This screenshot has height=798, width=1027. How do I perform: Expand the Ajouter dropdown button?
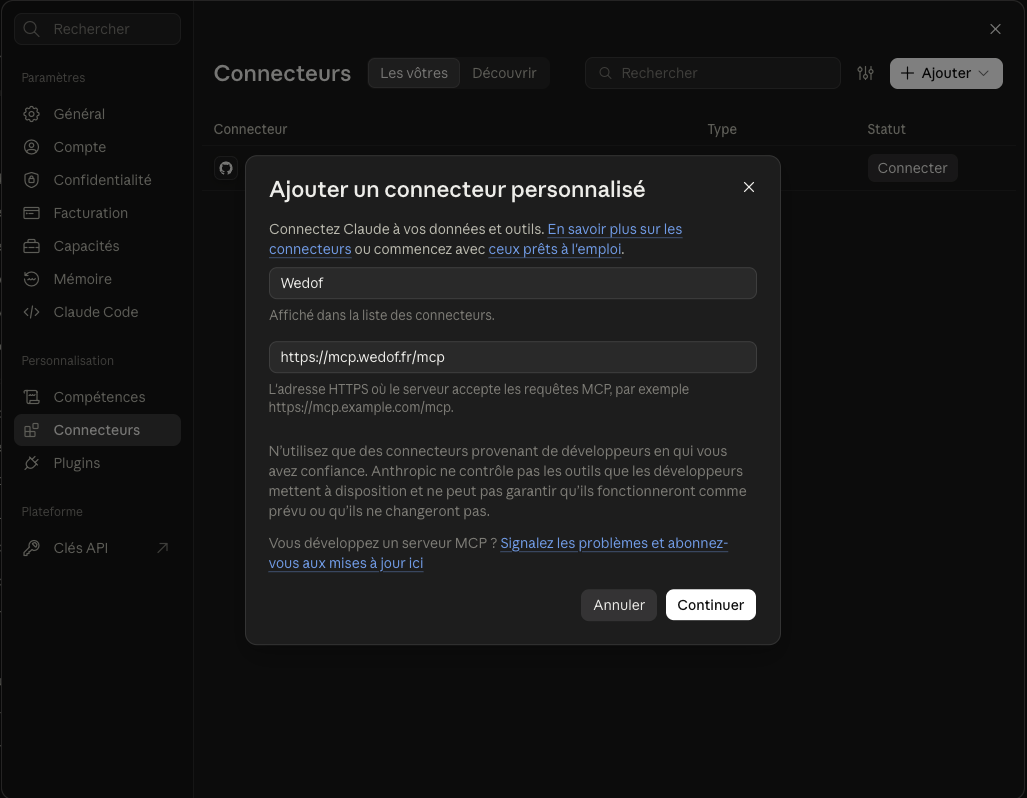[946, 73]
